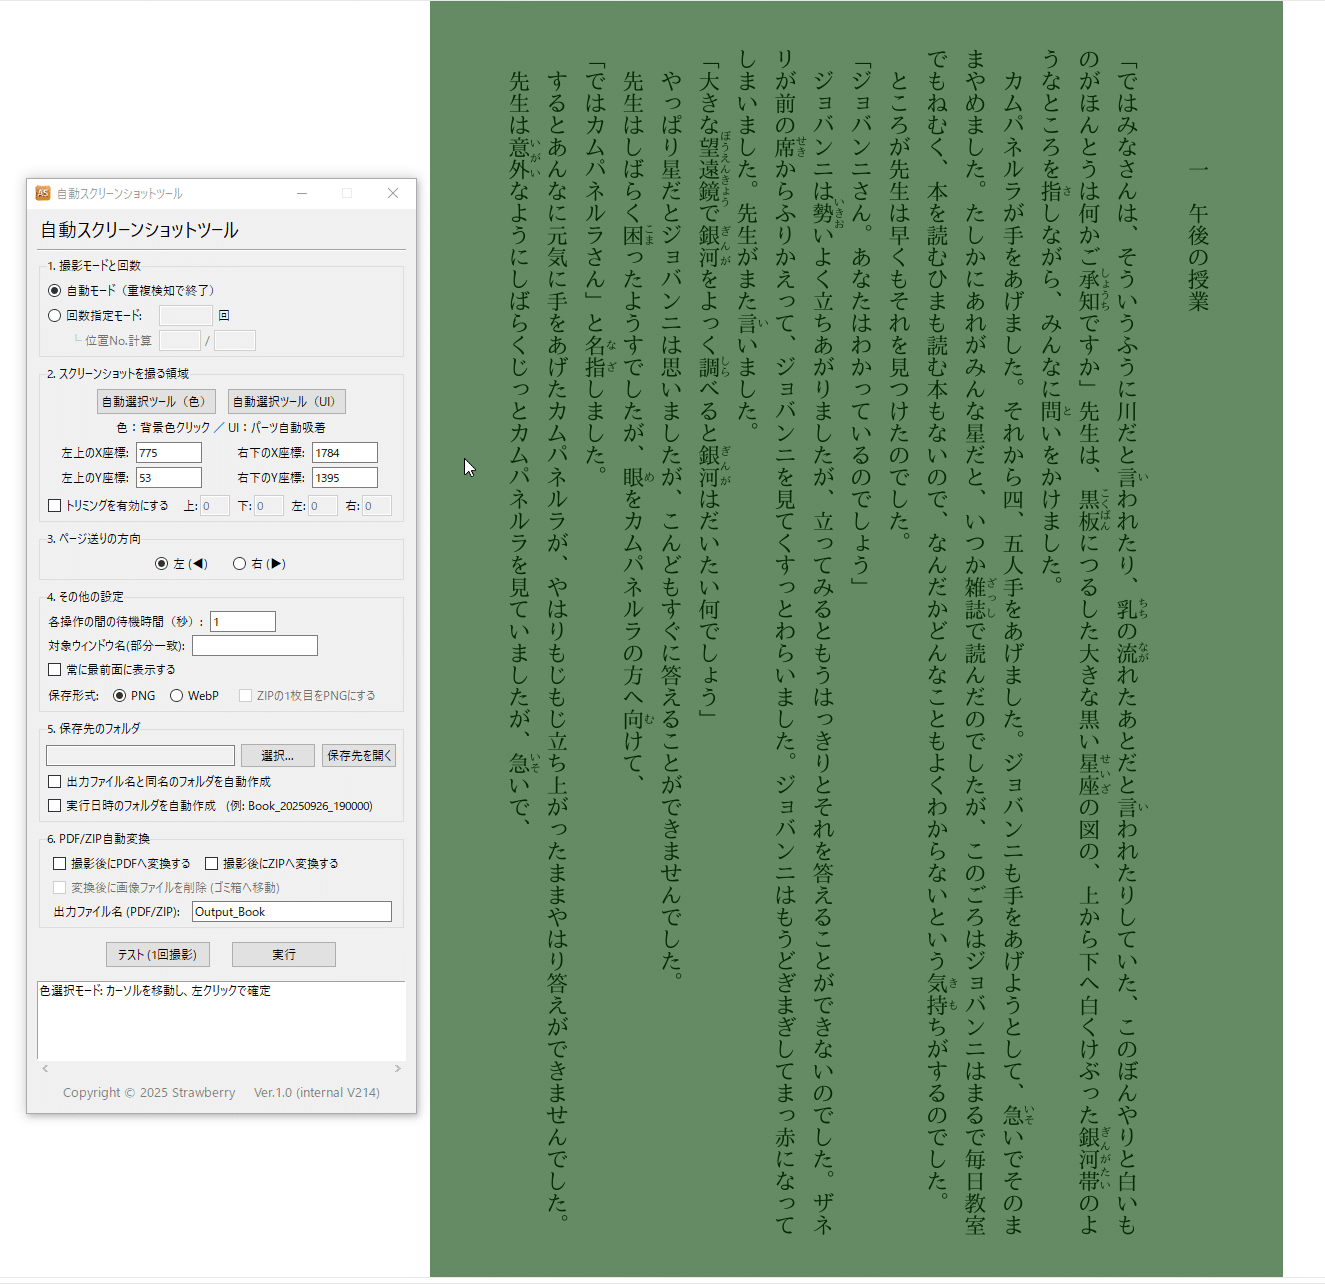The height and width of the screenshot is (1284, 1325).
Task: Enable 常に最前面に表示する checkbox
Action: click(55, 670)
